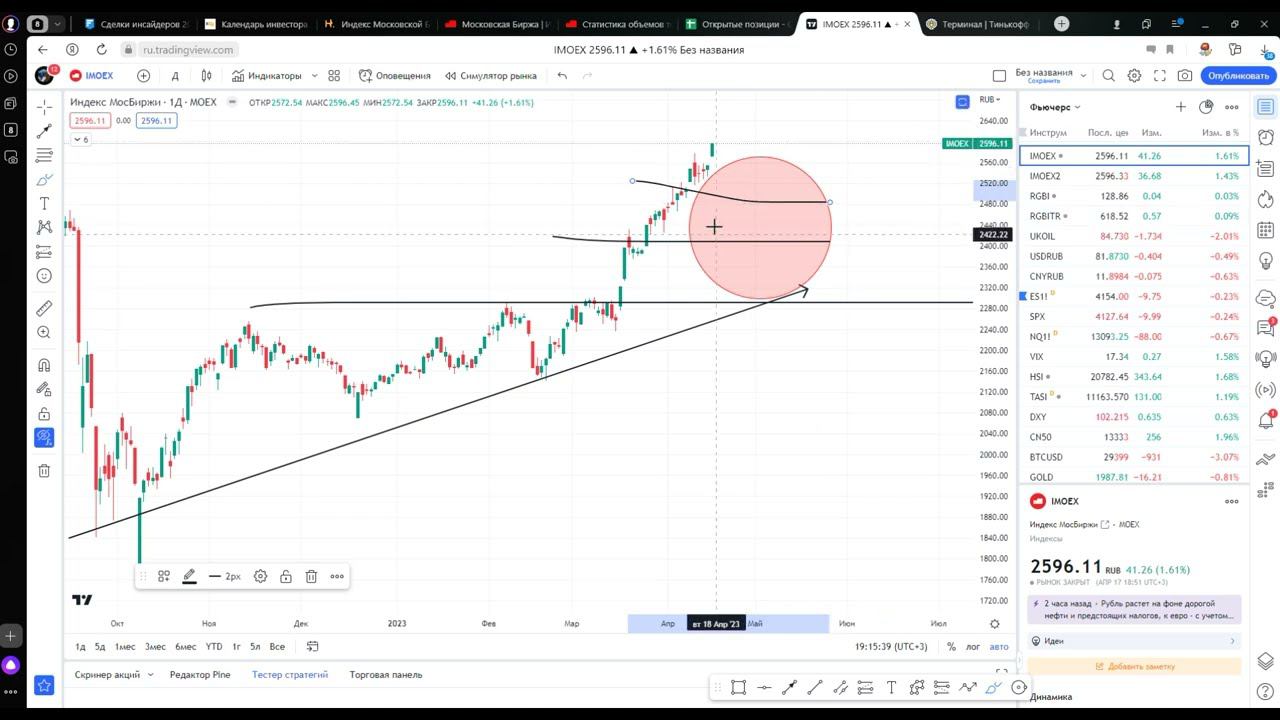Image resolution: width=1280 pixels, height=720 pixels.
Task: Select the Text tool in left toolbar
Action: tap(44, 203)
